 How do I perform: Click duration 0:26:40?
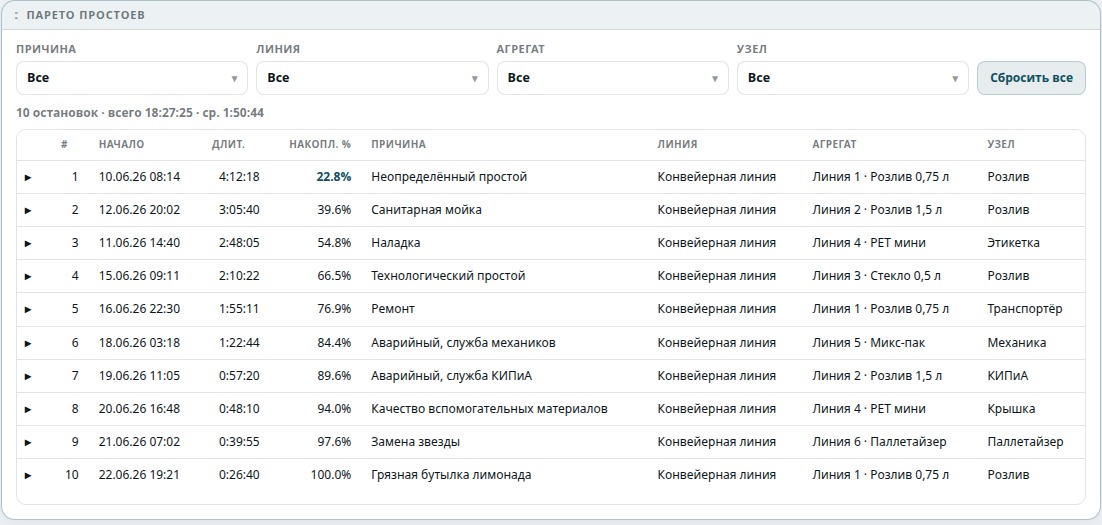point(239,475)
